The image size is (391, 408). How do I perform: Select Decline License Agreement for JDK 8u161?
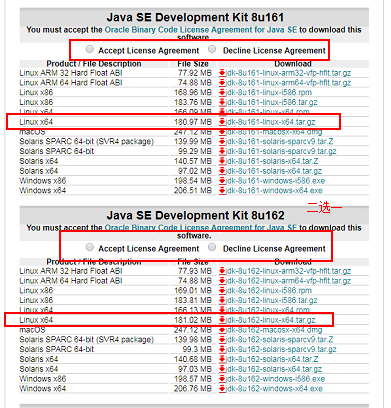coord(212,49)
